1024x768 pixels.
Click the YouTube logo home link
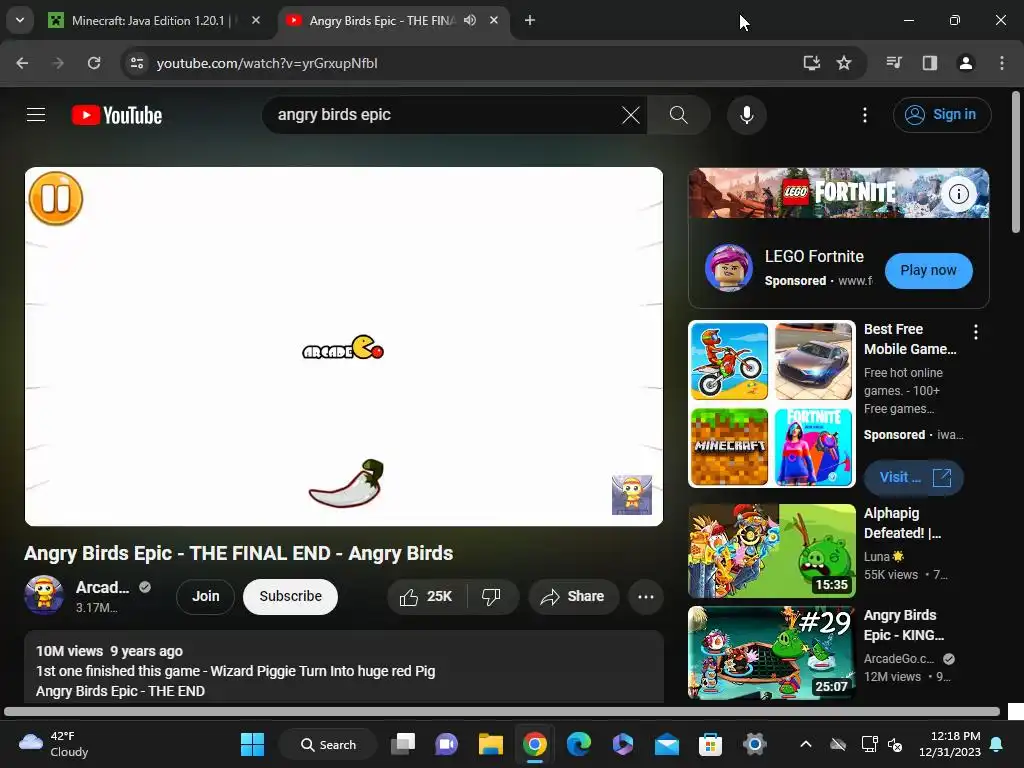117,115
